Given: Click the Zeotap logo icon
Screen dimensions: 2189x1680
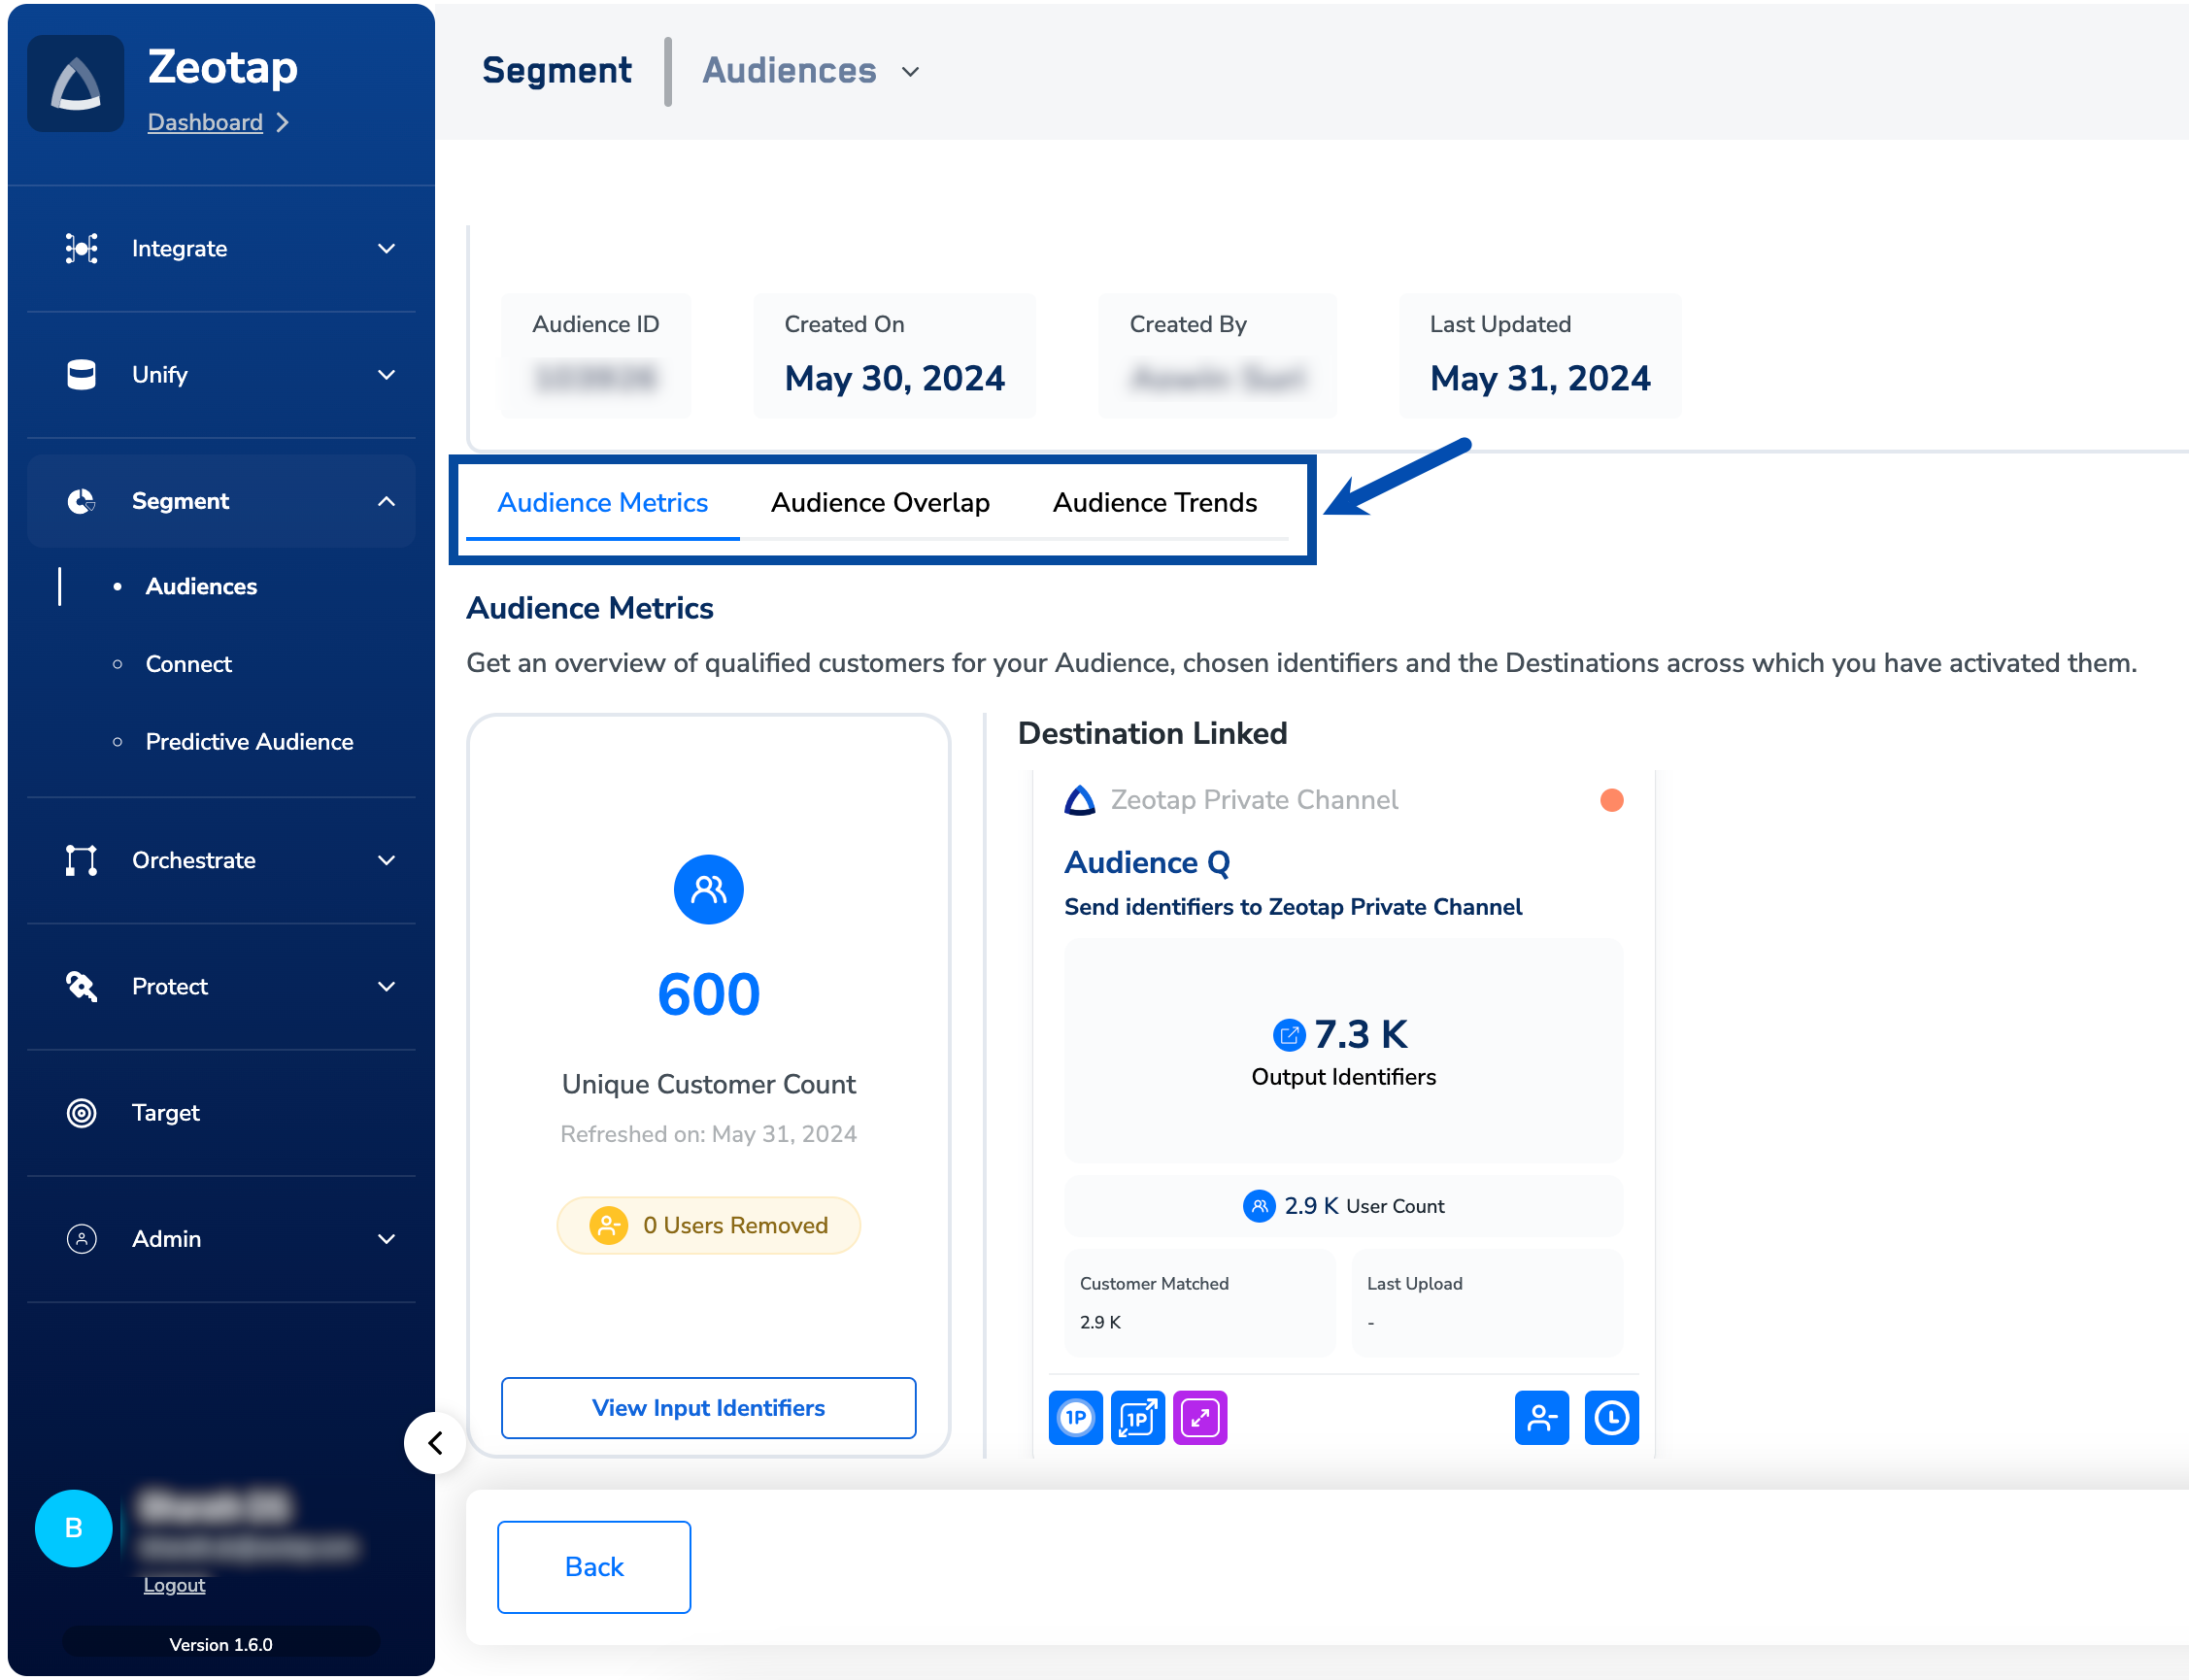Looking at the screenshot, I should [x=76, y=84].
